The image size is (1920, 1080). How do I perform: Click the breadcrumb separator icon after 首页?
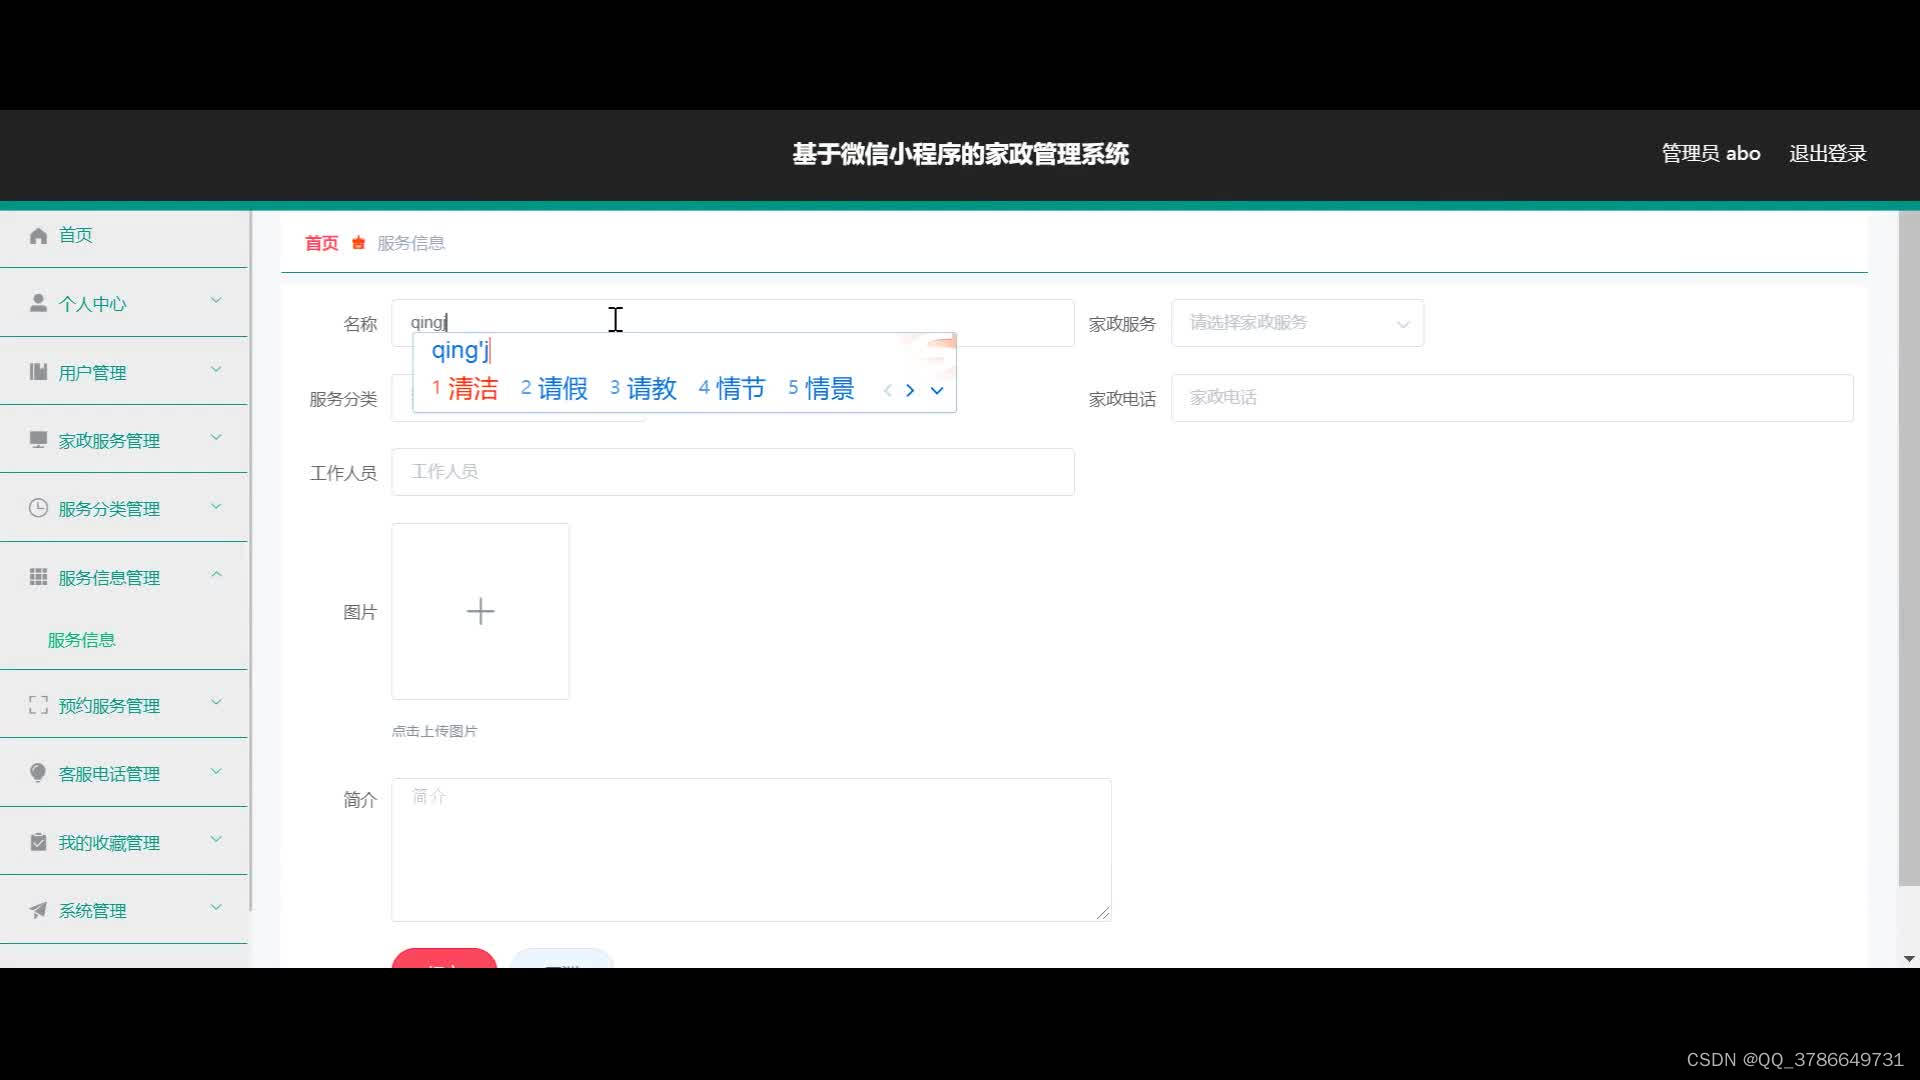(358, 243)
